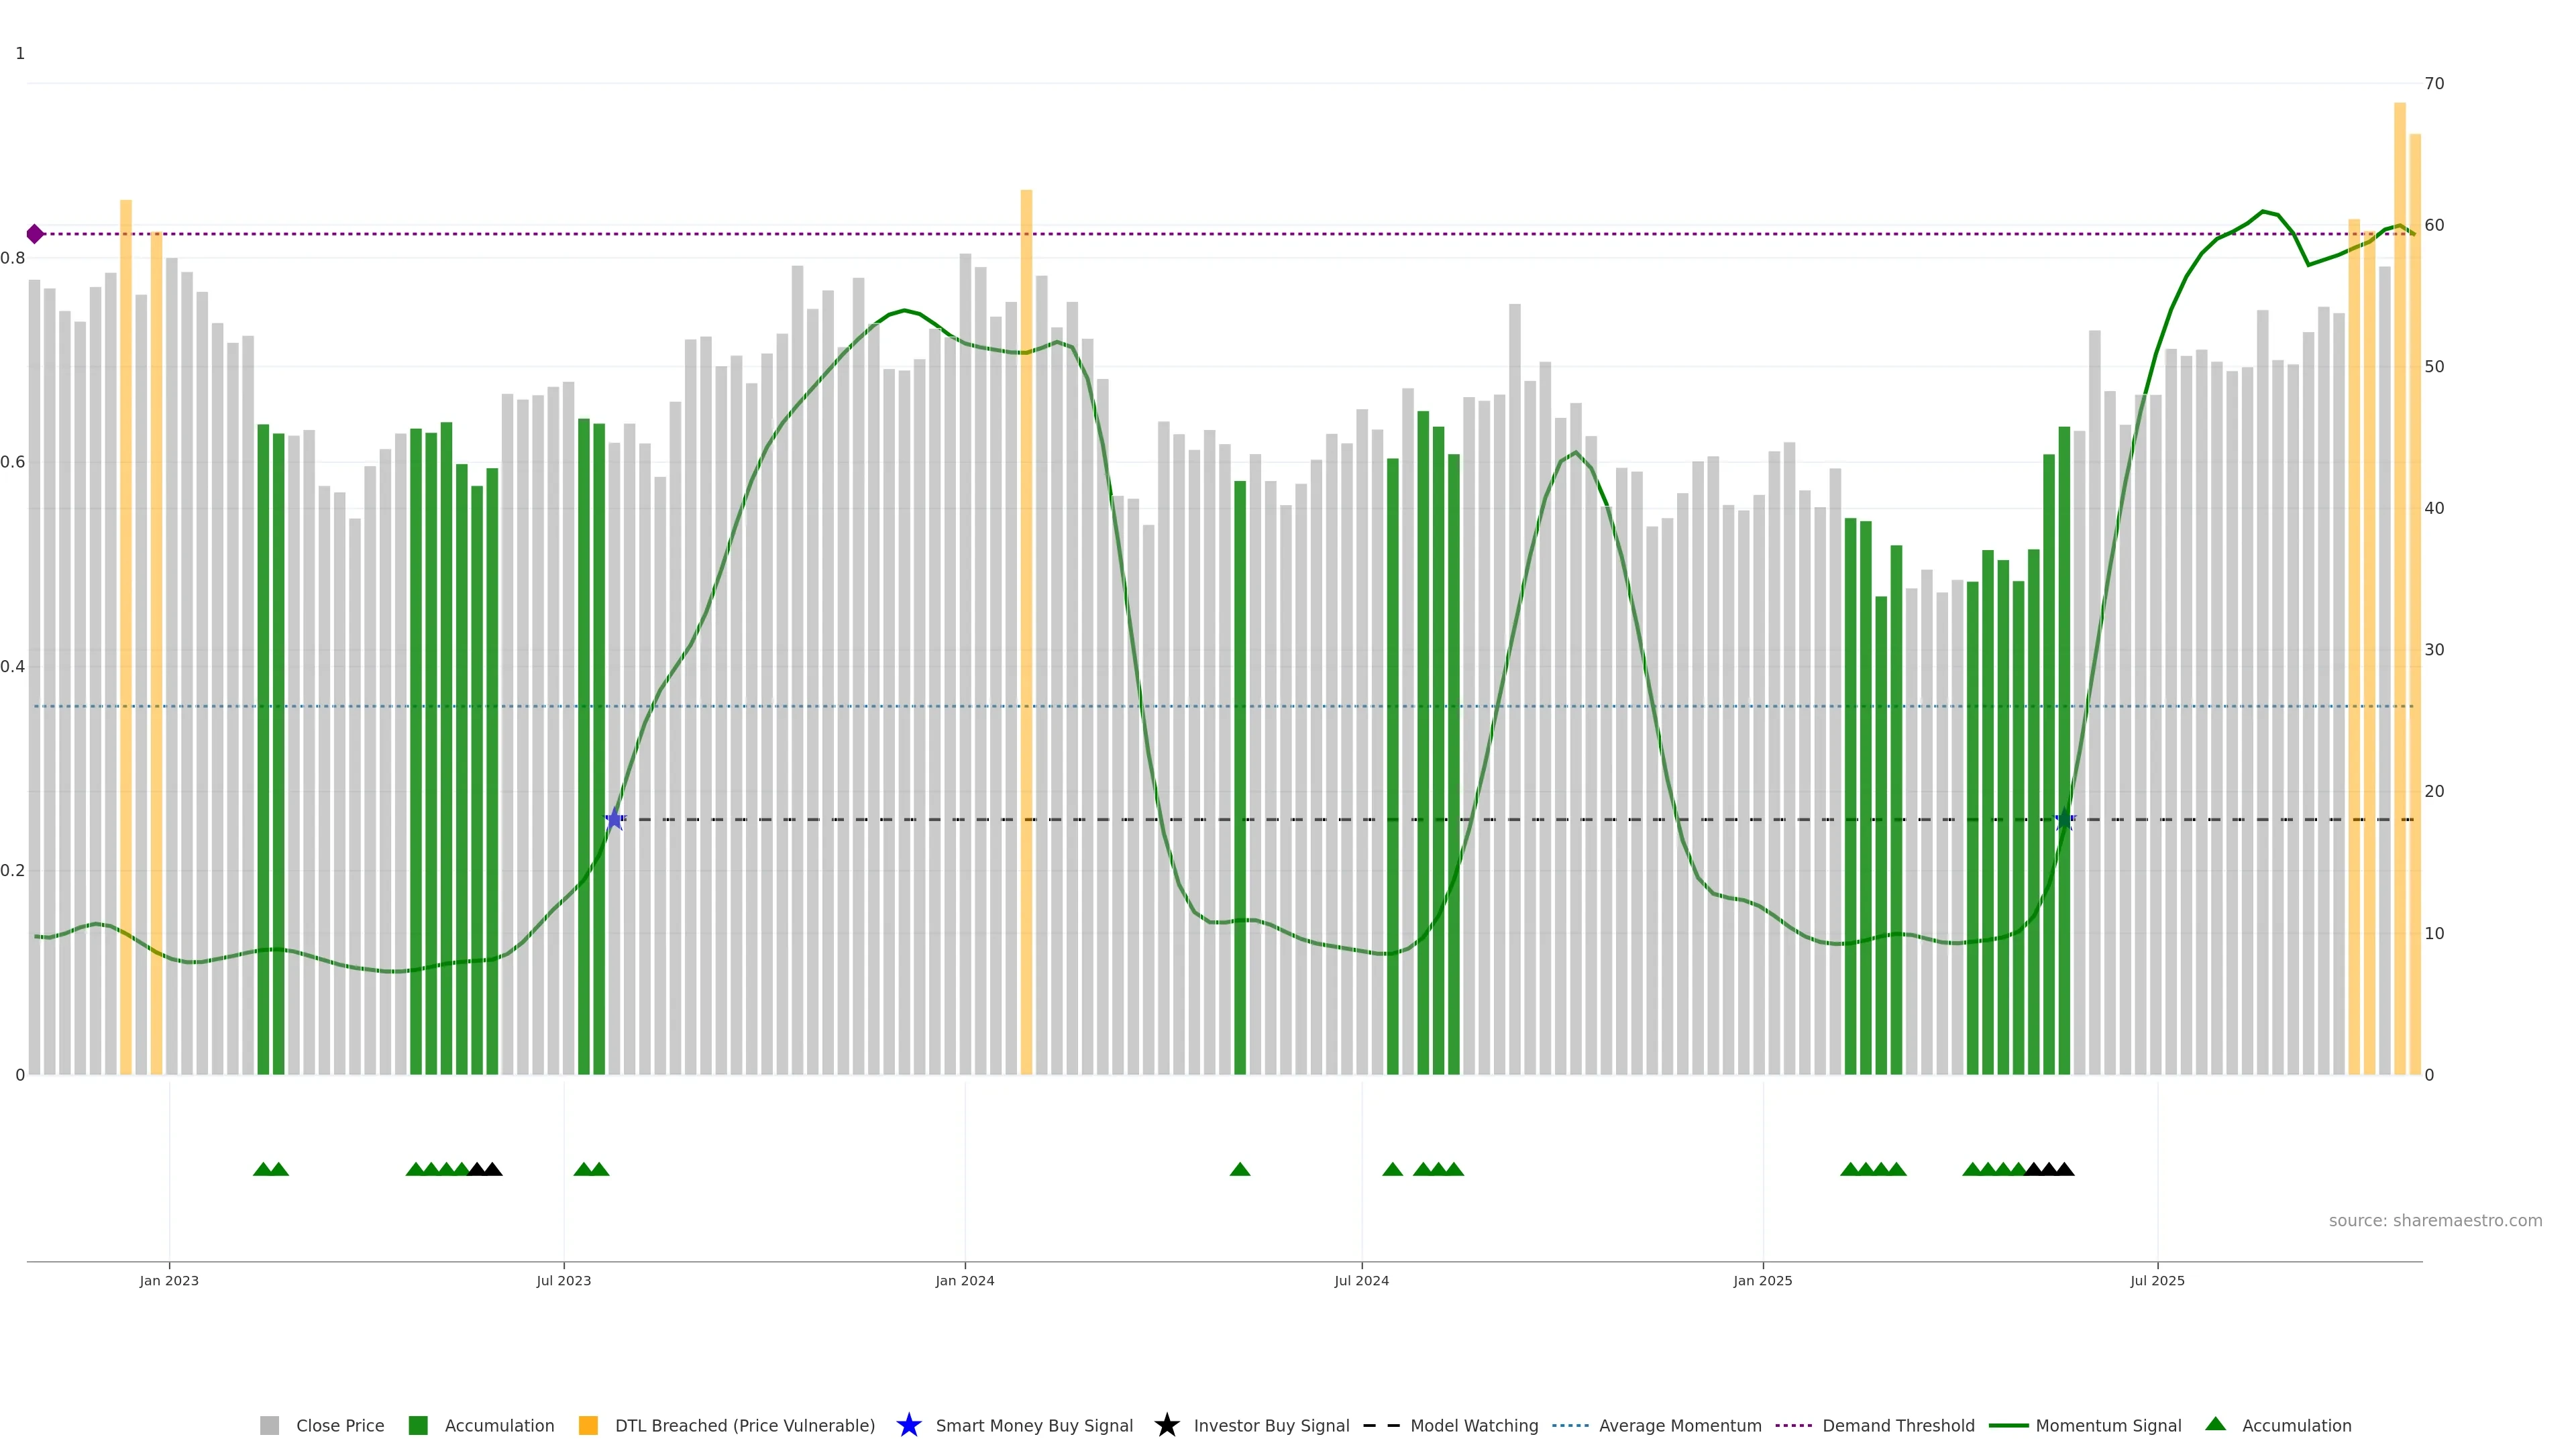Click the green Accumulation bar swatch in legend
Screen dimensions: 2576x1449
pyautogui.click(x=418, y=1425)
